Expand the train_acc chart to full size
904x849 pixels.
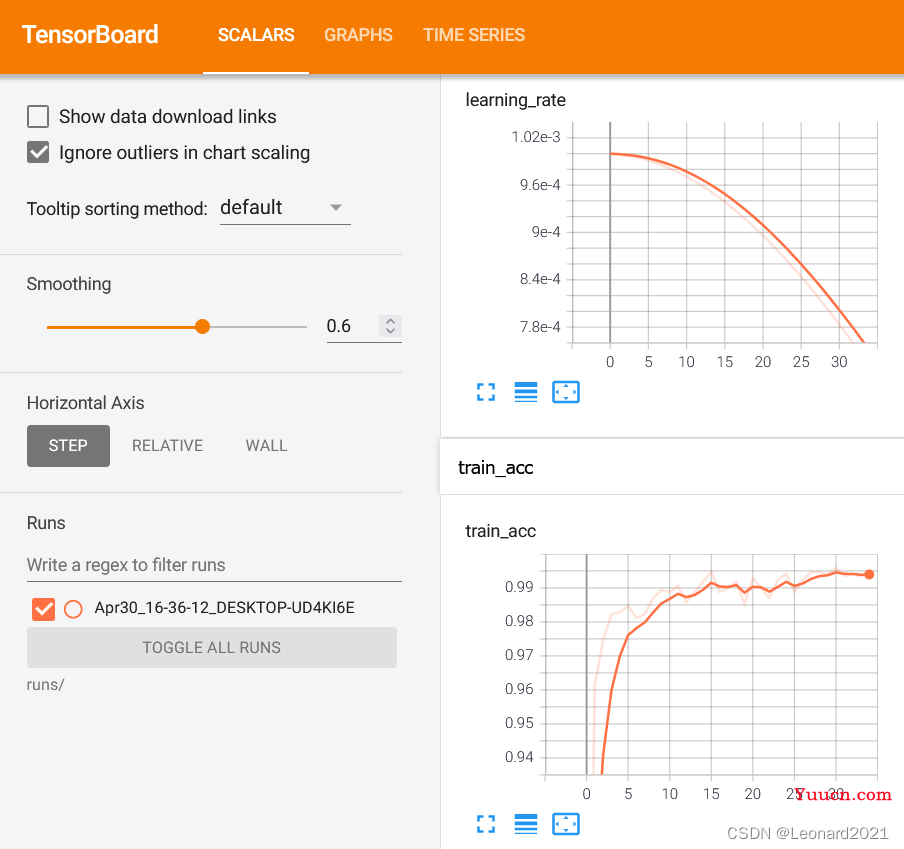point(486,824)
